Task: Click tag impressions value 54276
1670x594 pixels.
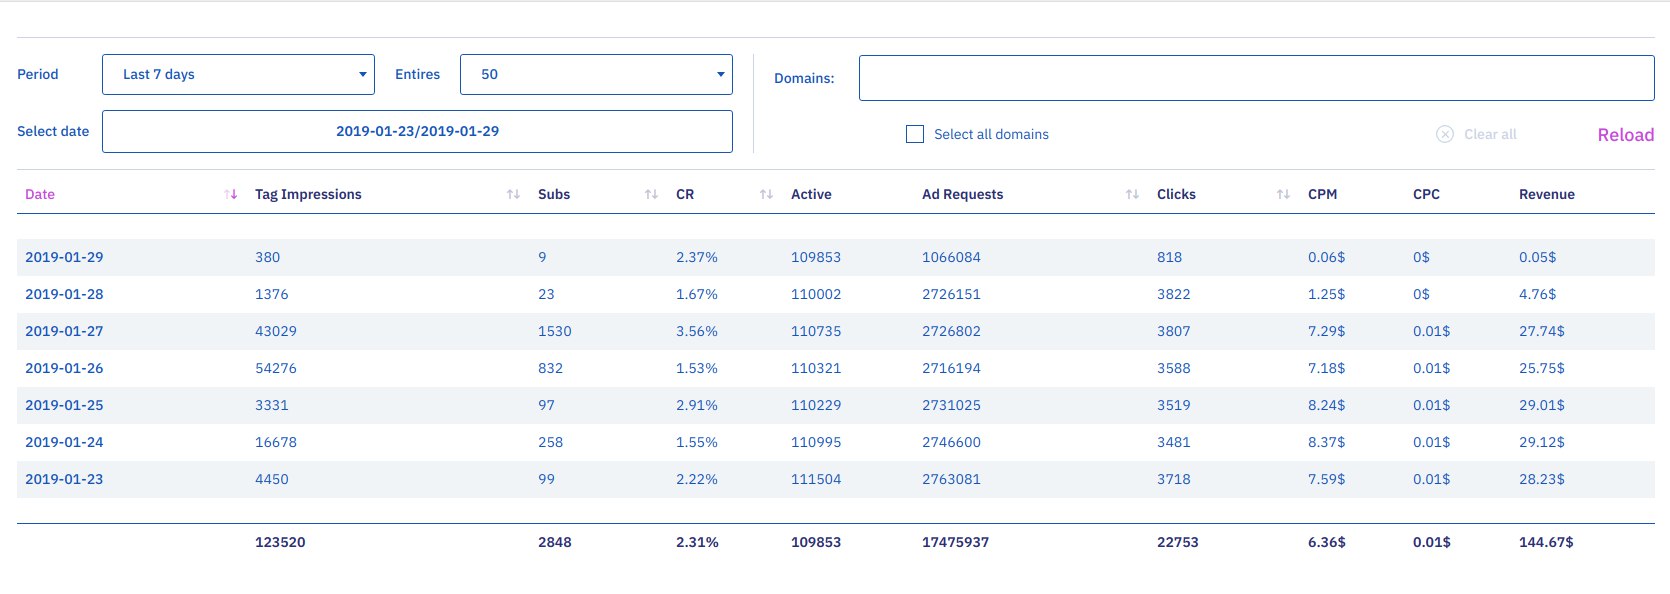Action: click(276, 368)
